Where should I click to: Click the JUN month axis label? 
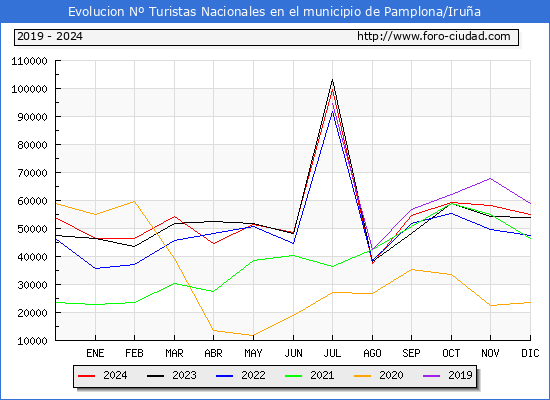293,353
